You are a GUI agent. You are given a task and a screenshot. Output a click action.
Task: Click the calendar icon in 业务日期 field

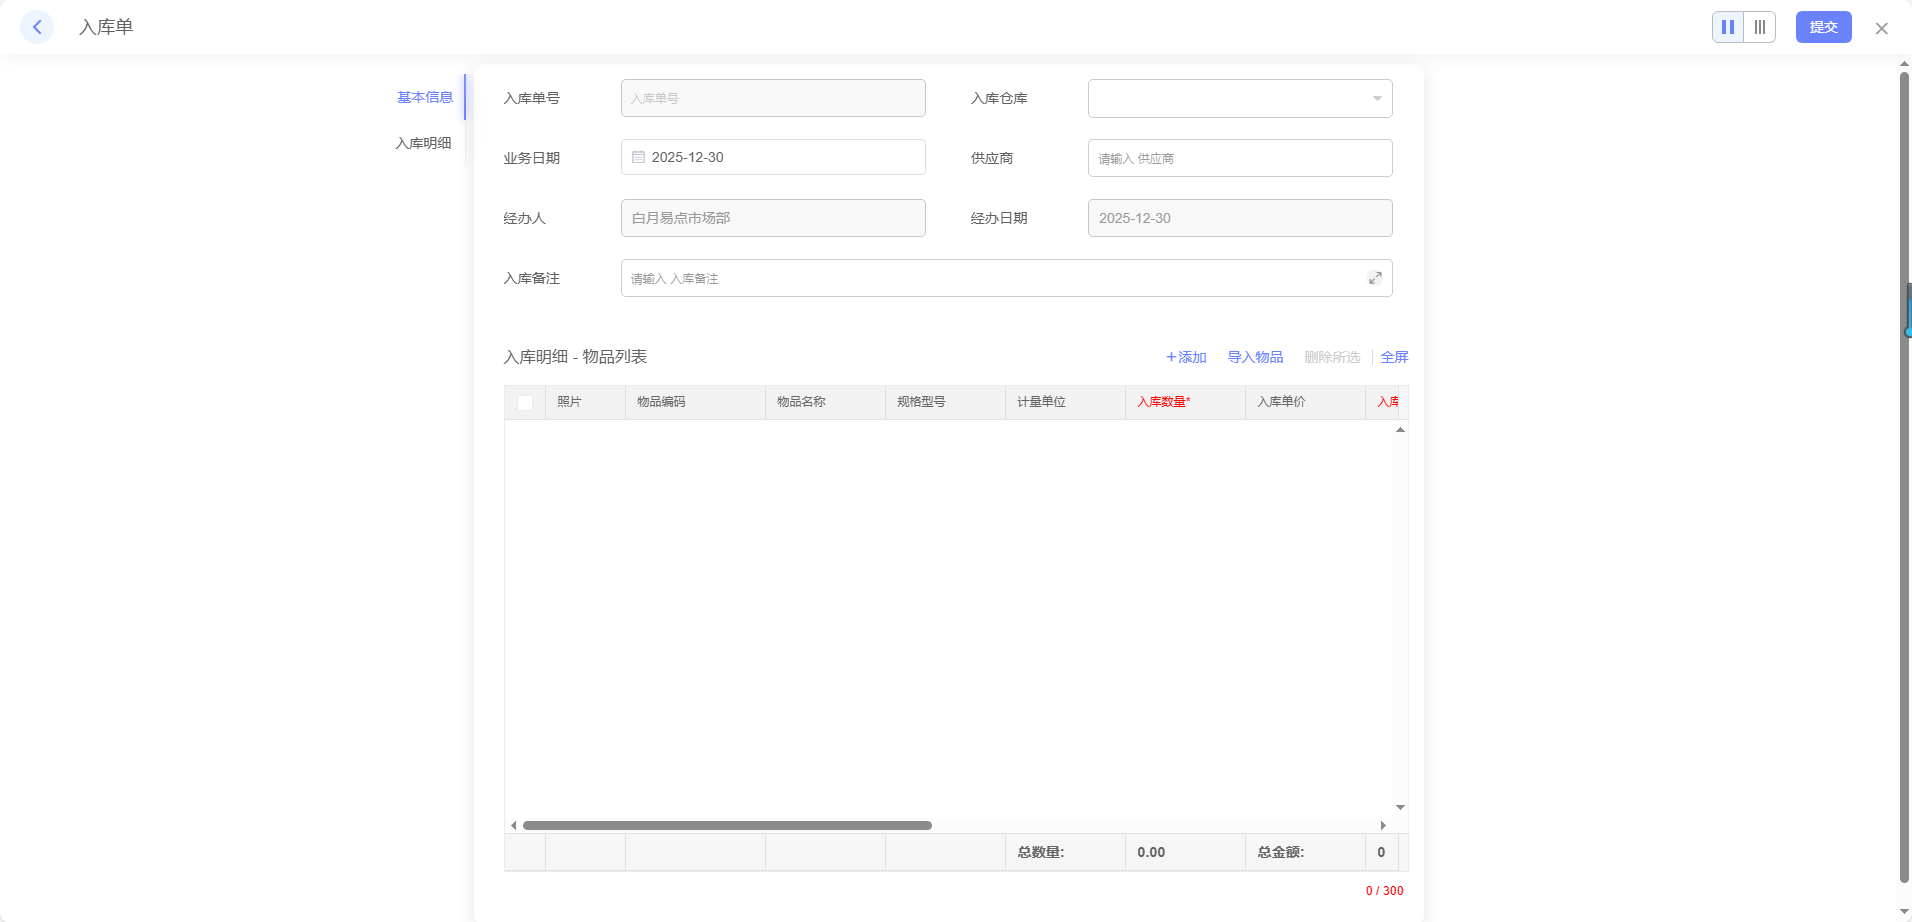(x=638, y=157)
